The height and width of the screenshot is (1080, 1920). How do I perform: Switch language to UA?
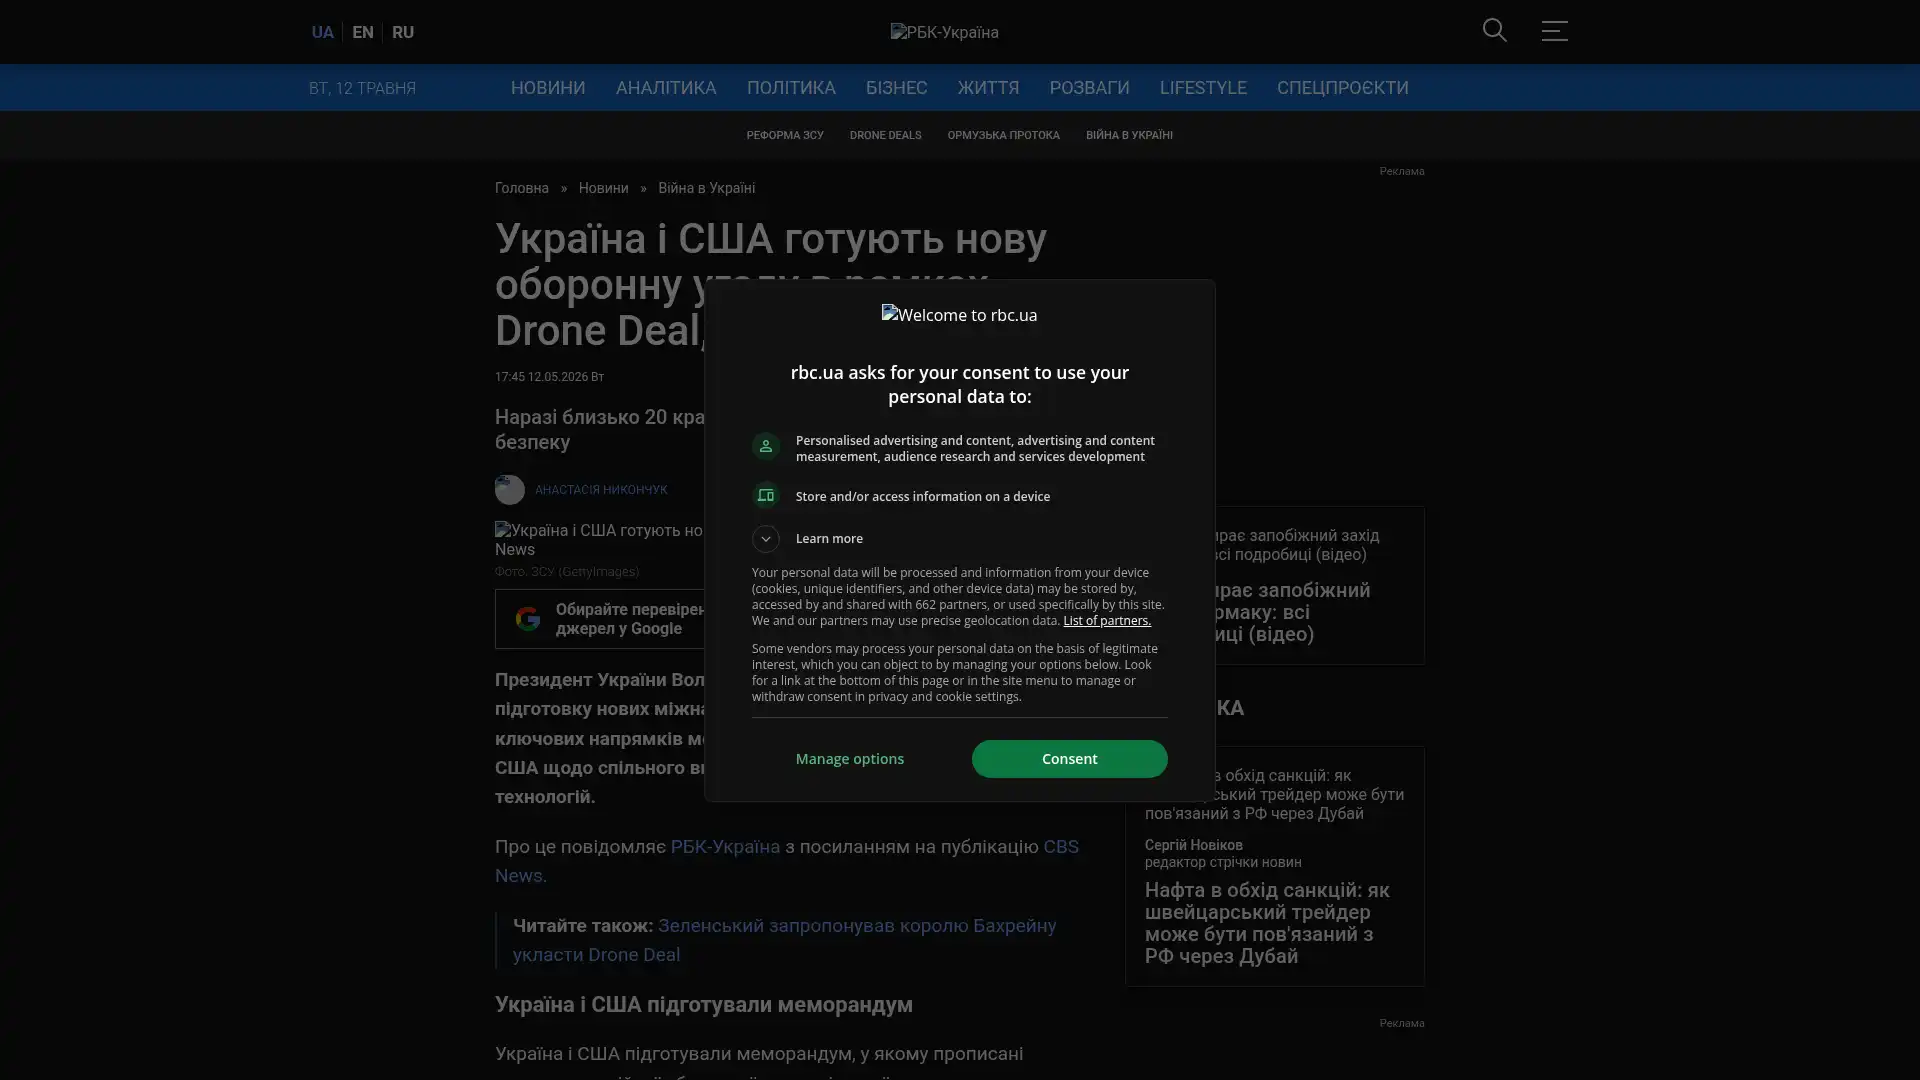tap(322, 32)
